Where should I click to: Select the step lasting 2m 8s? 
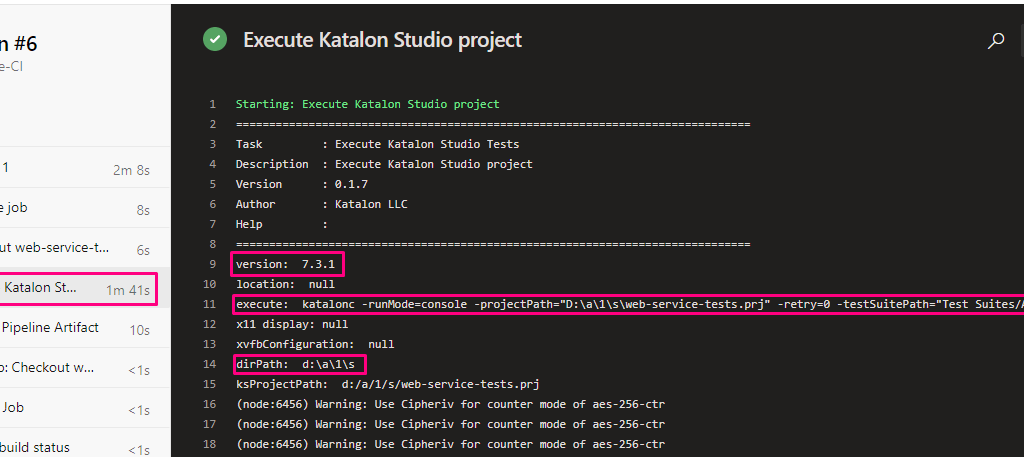[x=75, y=169]
